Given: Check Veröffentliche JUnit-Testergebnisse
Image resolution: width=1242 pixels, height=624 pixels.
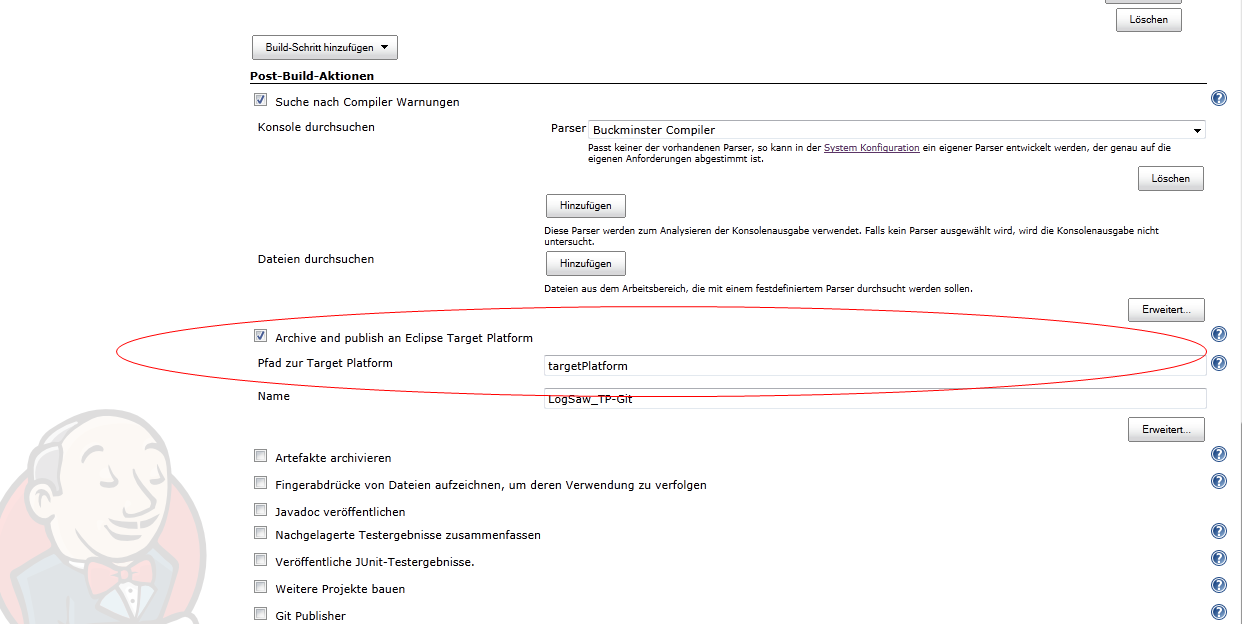Looking at the screenshot, I should (x=261, y=560).
